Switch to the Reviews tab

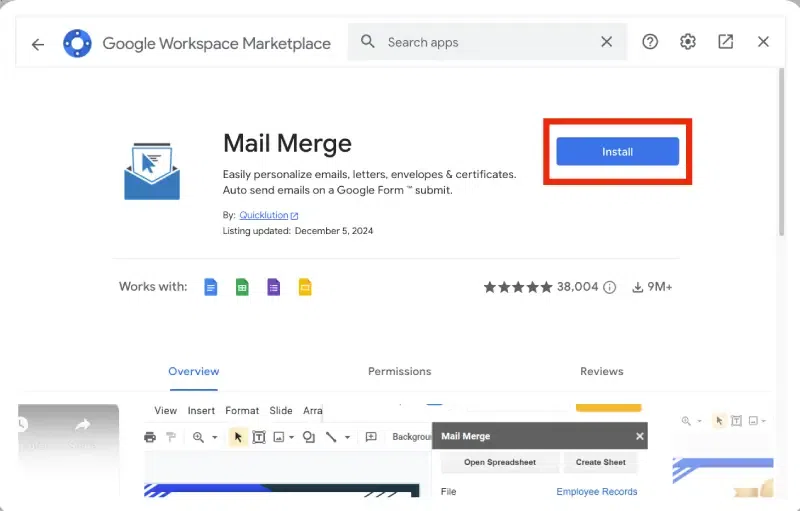coord(602,371)
